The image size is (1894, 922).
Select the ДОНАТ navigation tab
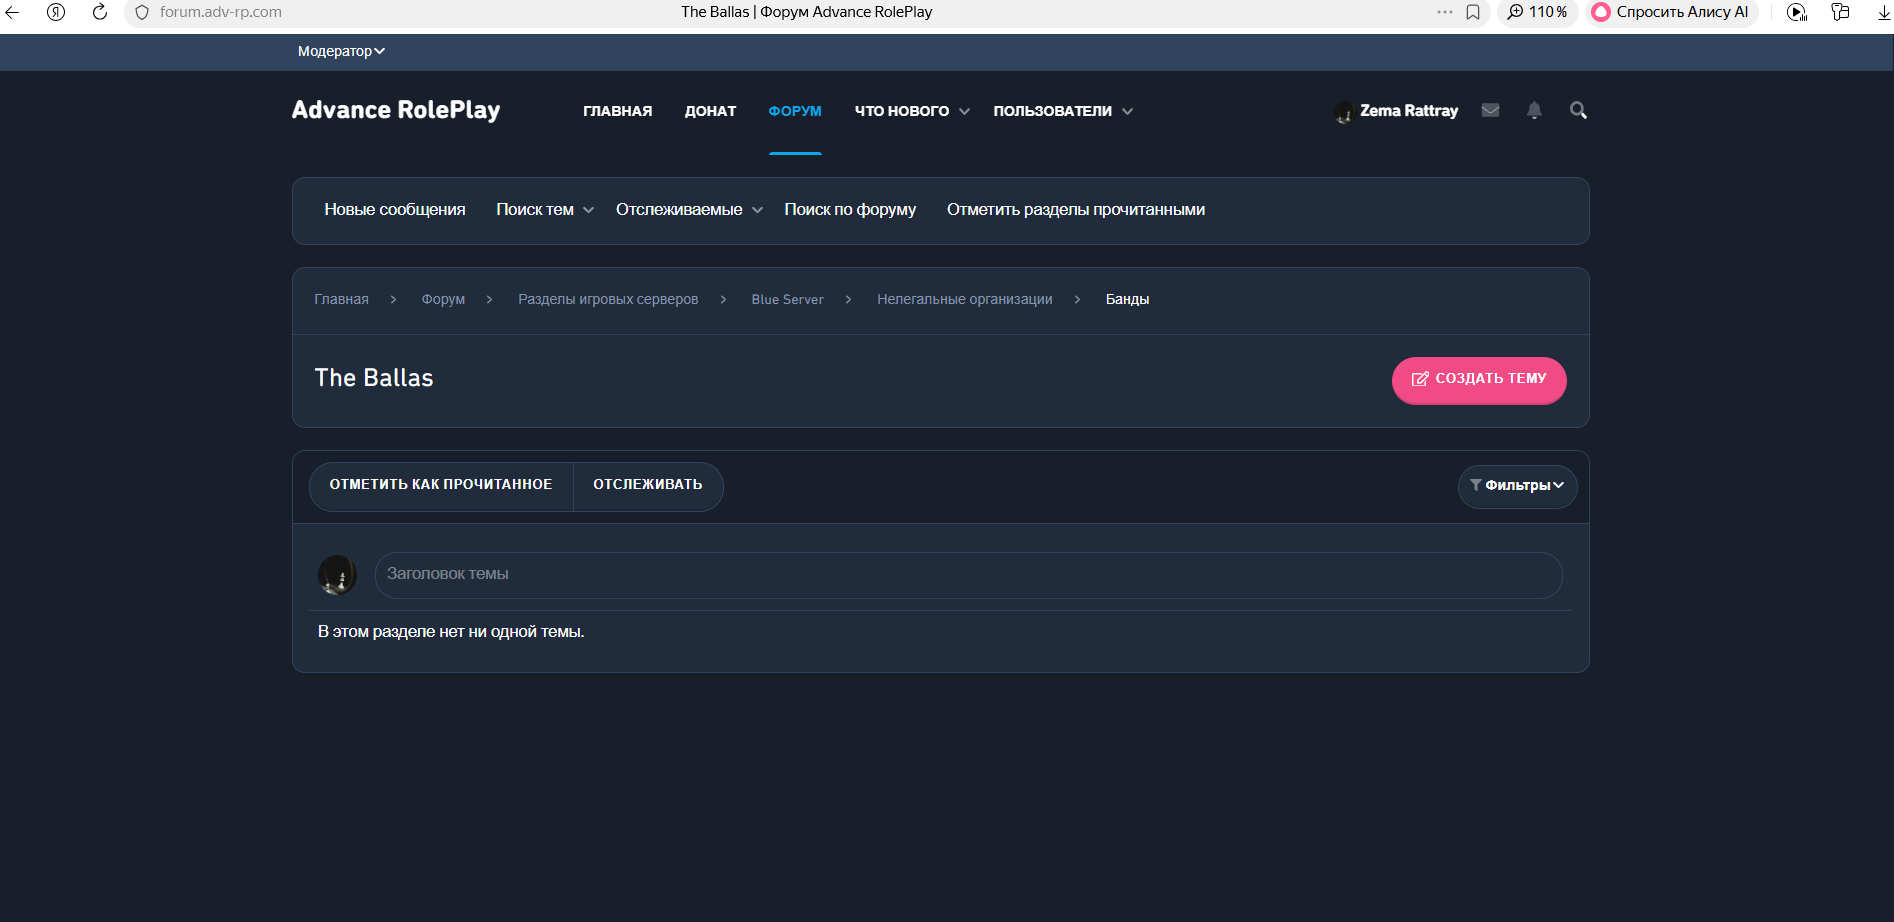point(710,111)
